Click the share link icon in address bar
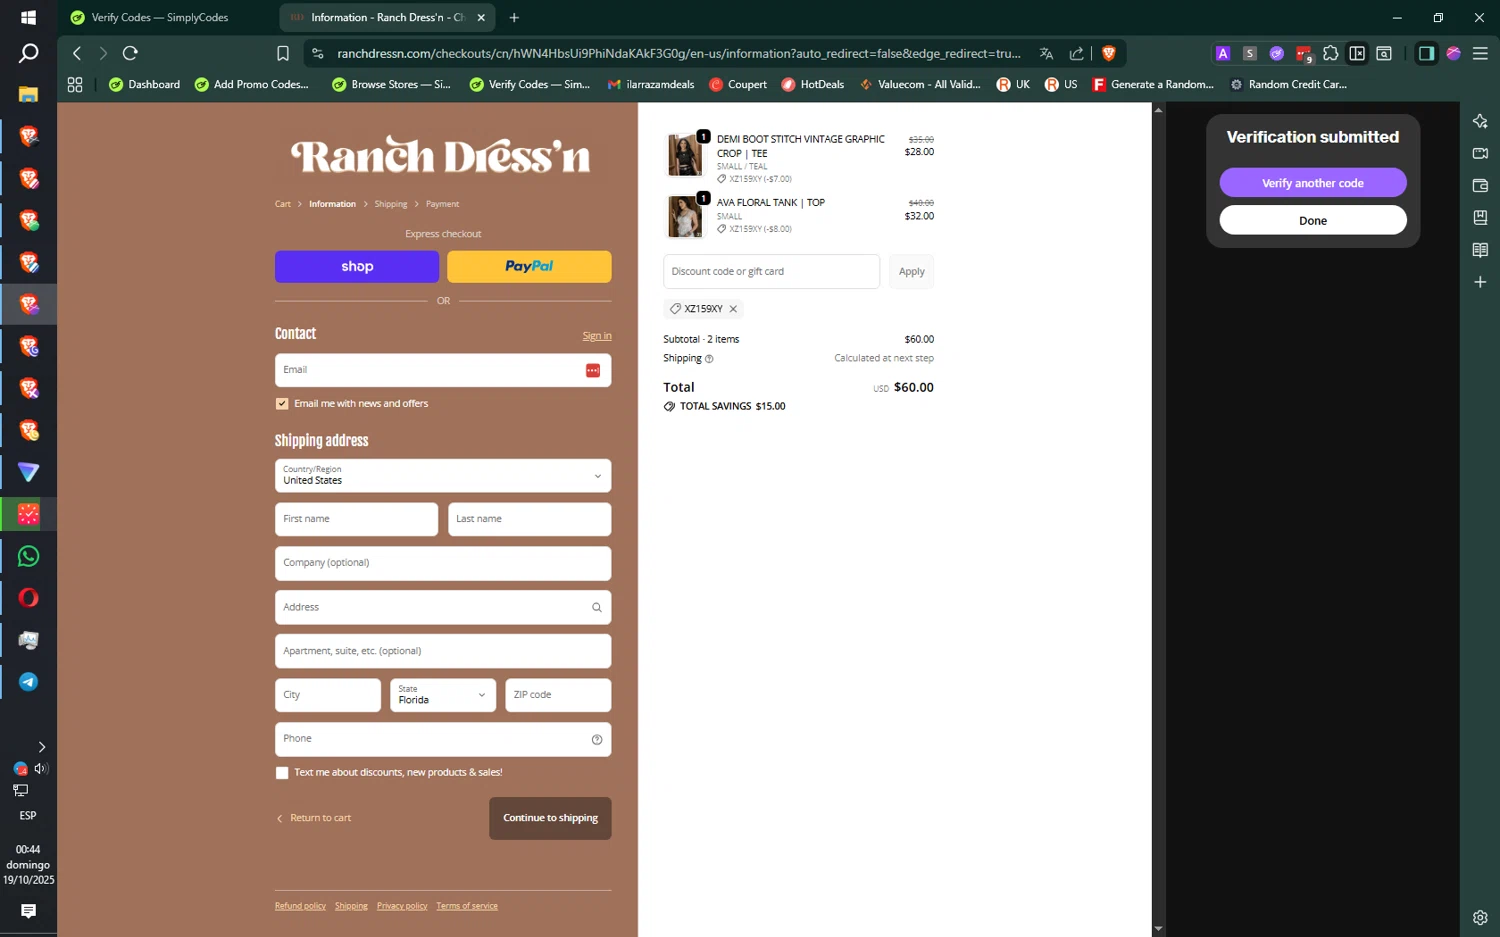 (1076, 53)
